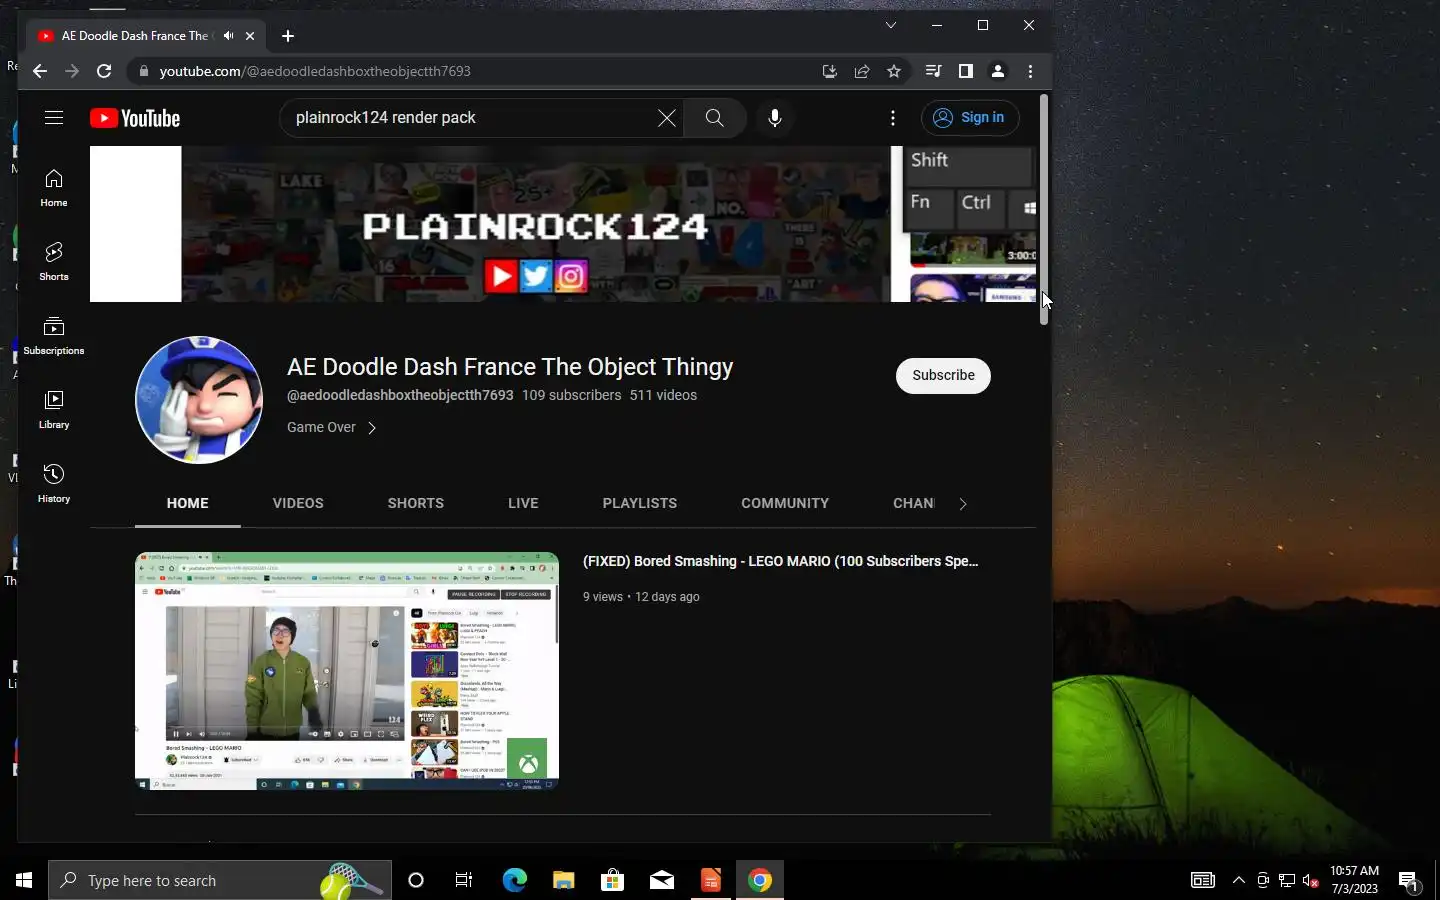Open the muted volume tray icon
The image size is (1440, 900).
click(x=1311, y=880)
